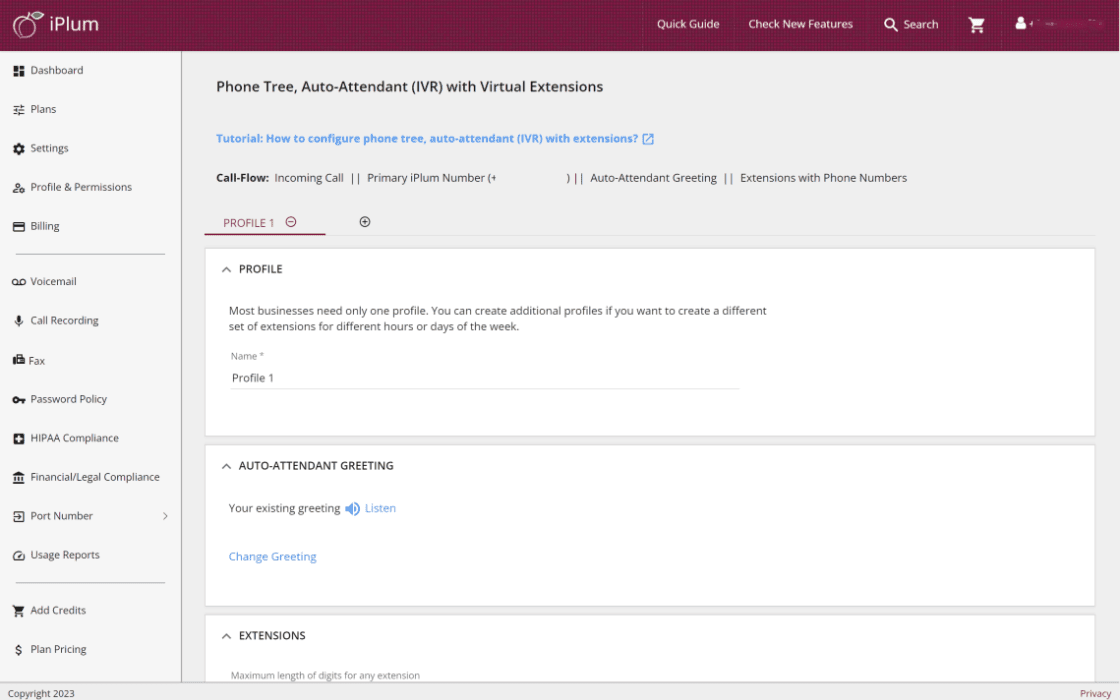Click Check New Features in header
The image size is (1120, 700).
pyautogui.click(x=800, y=25)
